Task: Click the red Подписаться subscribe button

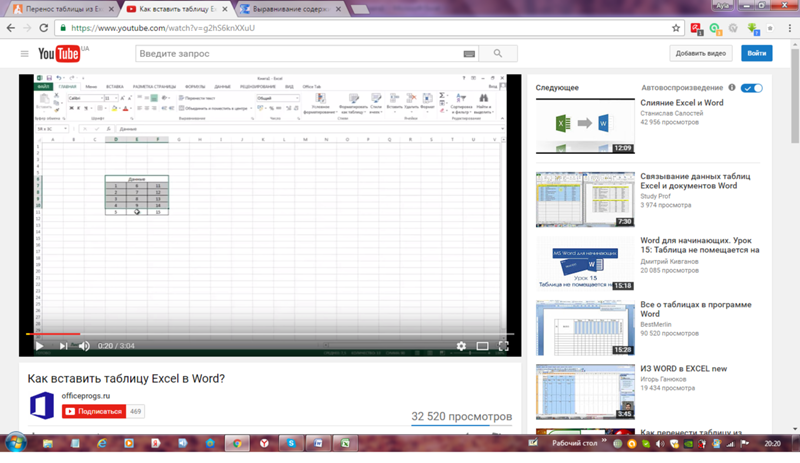Action: (94, 411)
